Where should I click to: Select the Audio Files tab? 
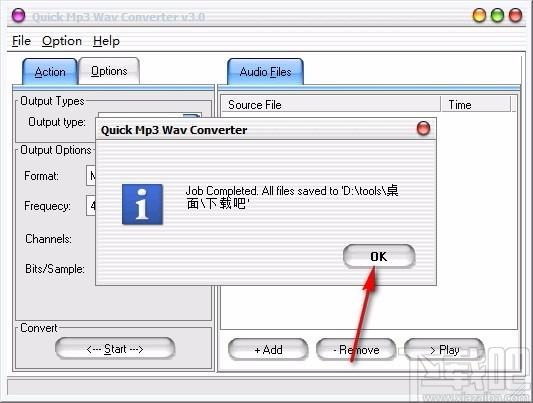tap(265, 72)
